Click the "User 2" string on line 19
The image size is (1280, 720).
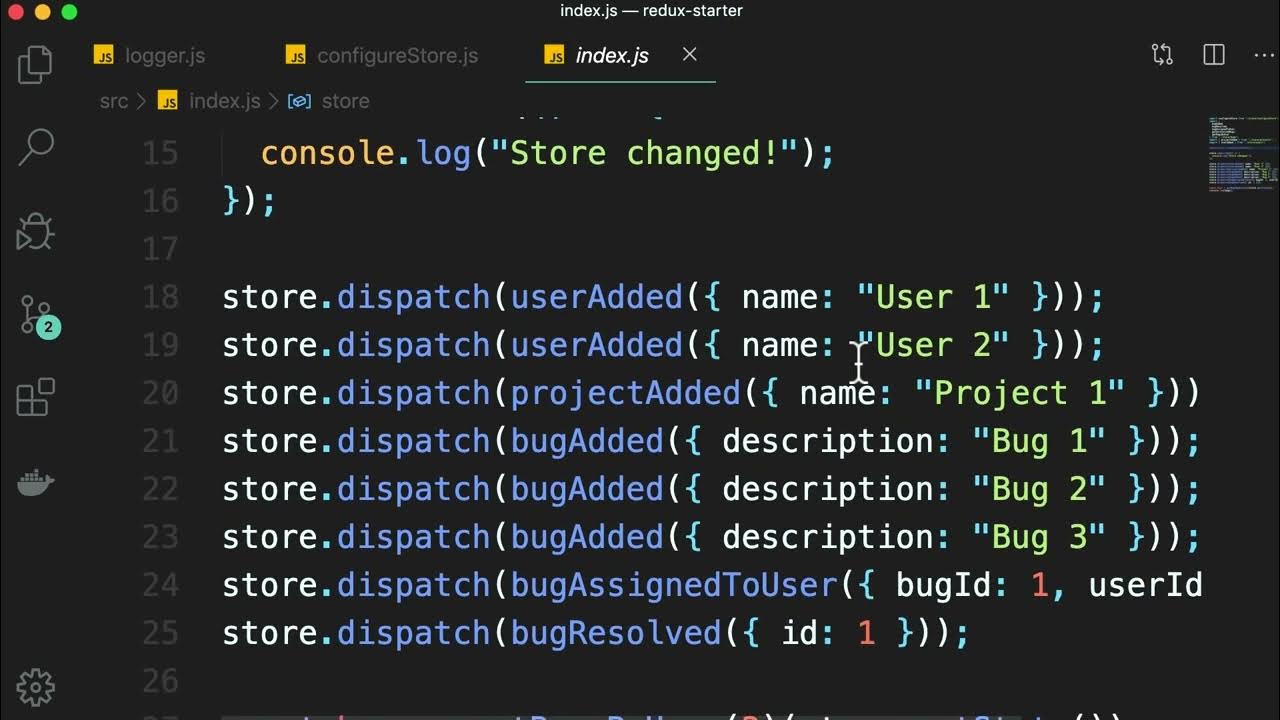[933, 345]
